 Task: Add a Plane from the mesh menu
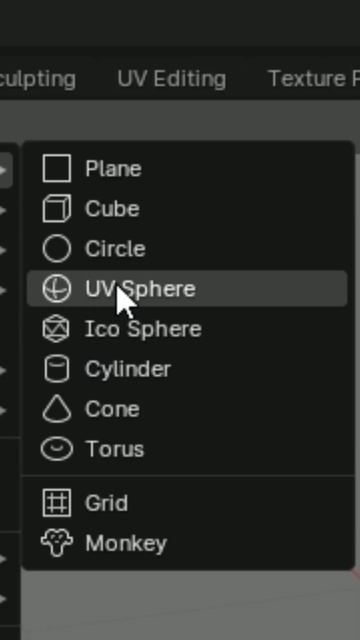187,169
